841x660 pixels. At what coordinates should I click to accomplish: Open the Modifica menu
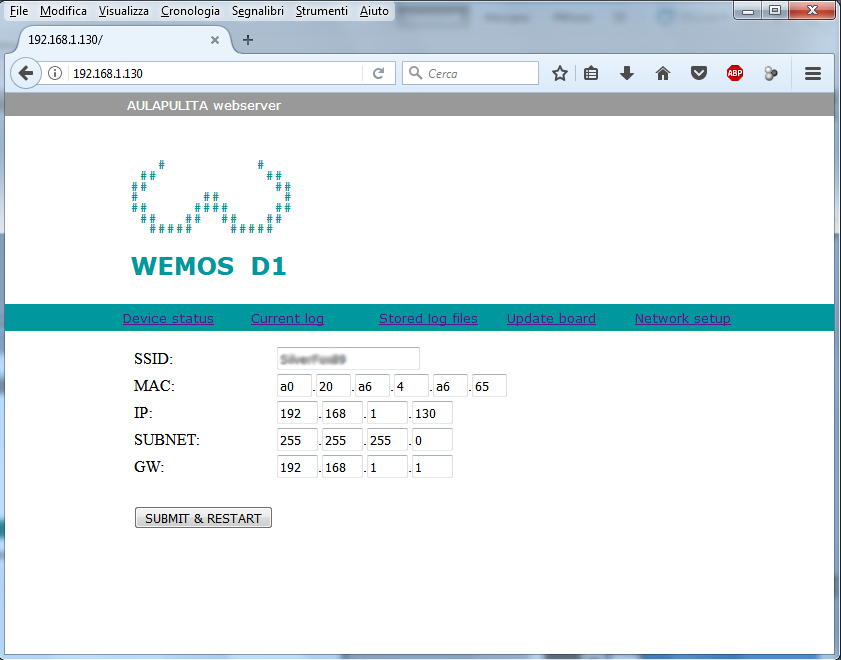point(63,11)
